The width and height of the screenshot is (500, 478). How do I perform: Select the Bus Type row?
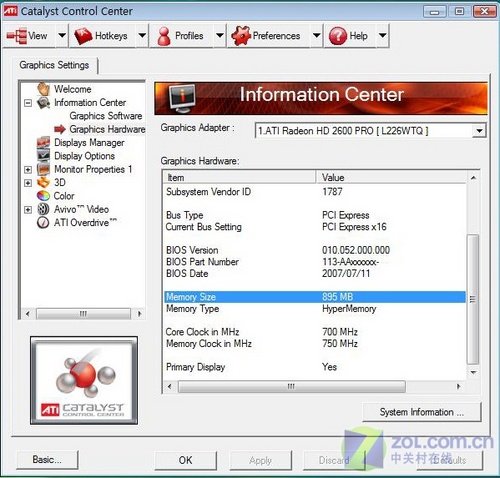(315, 215)
